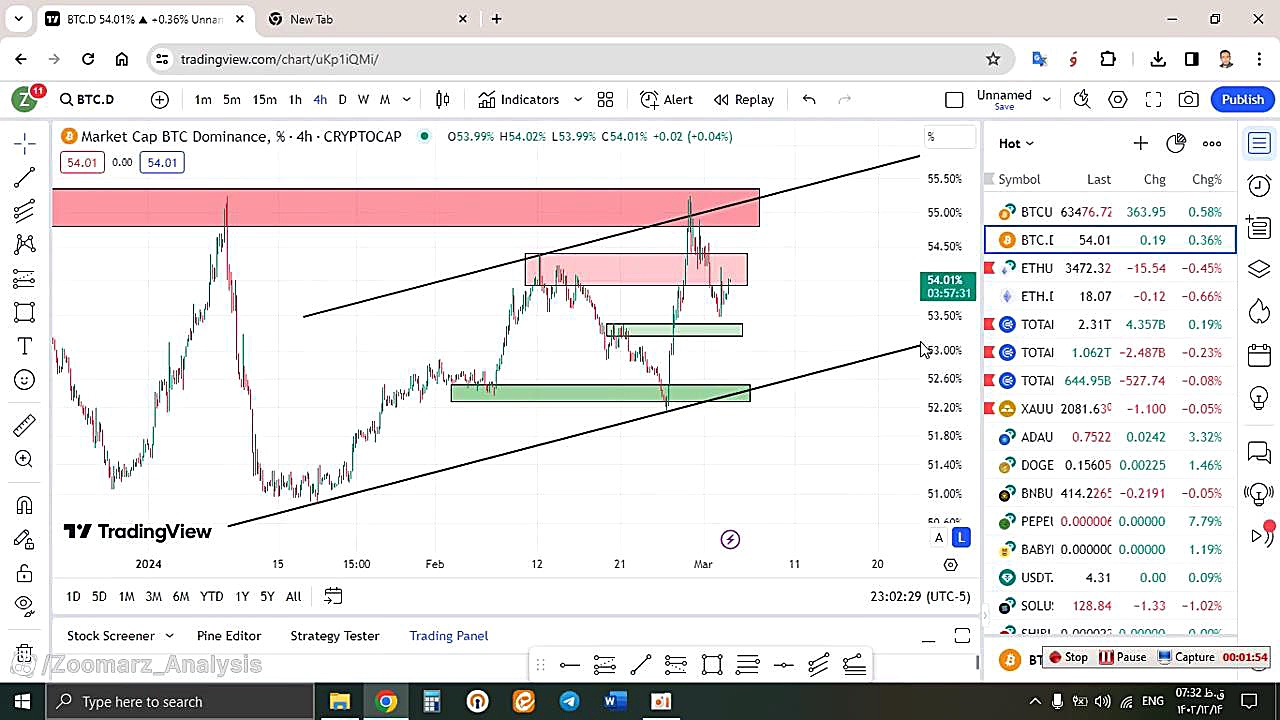Viewport: 1280px width, 720px height.
Task: Open chart settings hexagon icon
Action: pyautogui.click(x=1118, y=99)
